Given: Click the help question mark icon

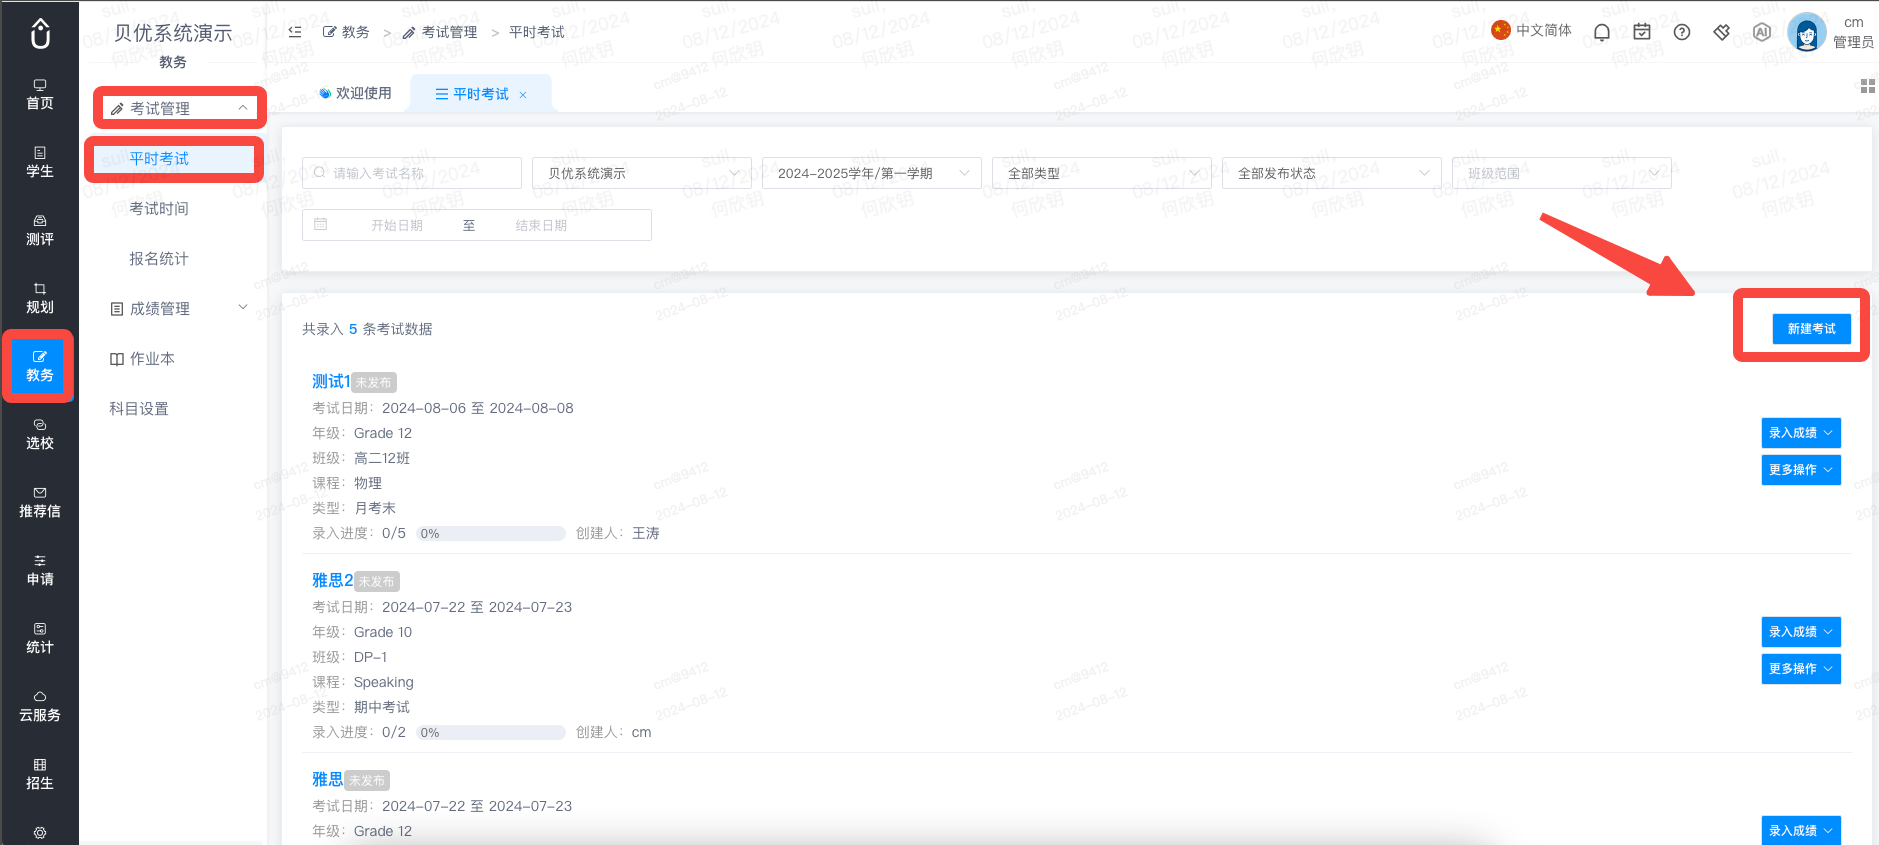Looking at the screenshot, I should 1682,32.
